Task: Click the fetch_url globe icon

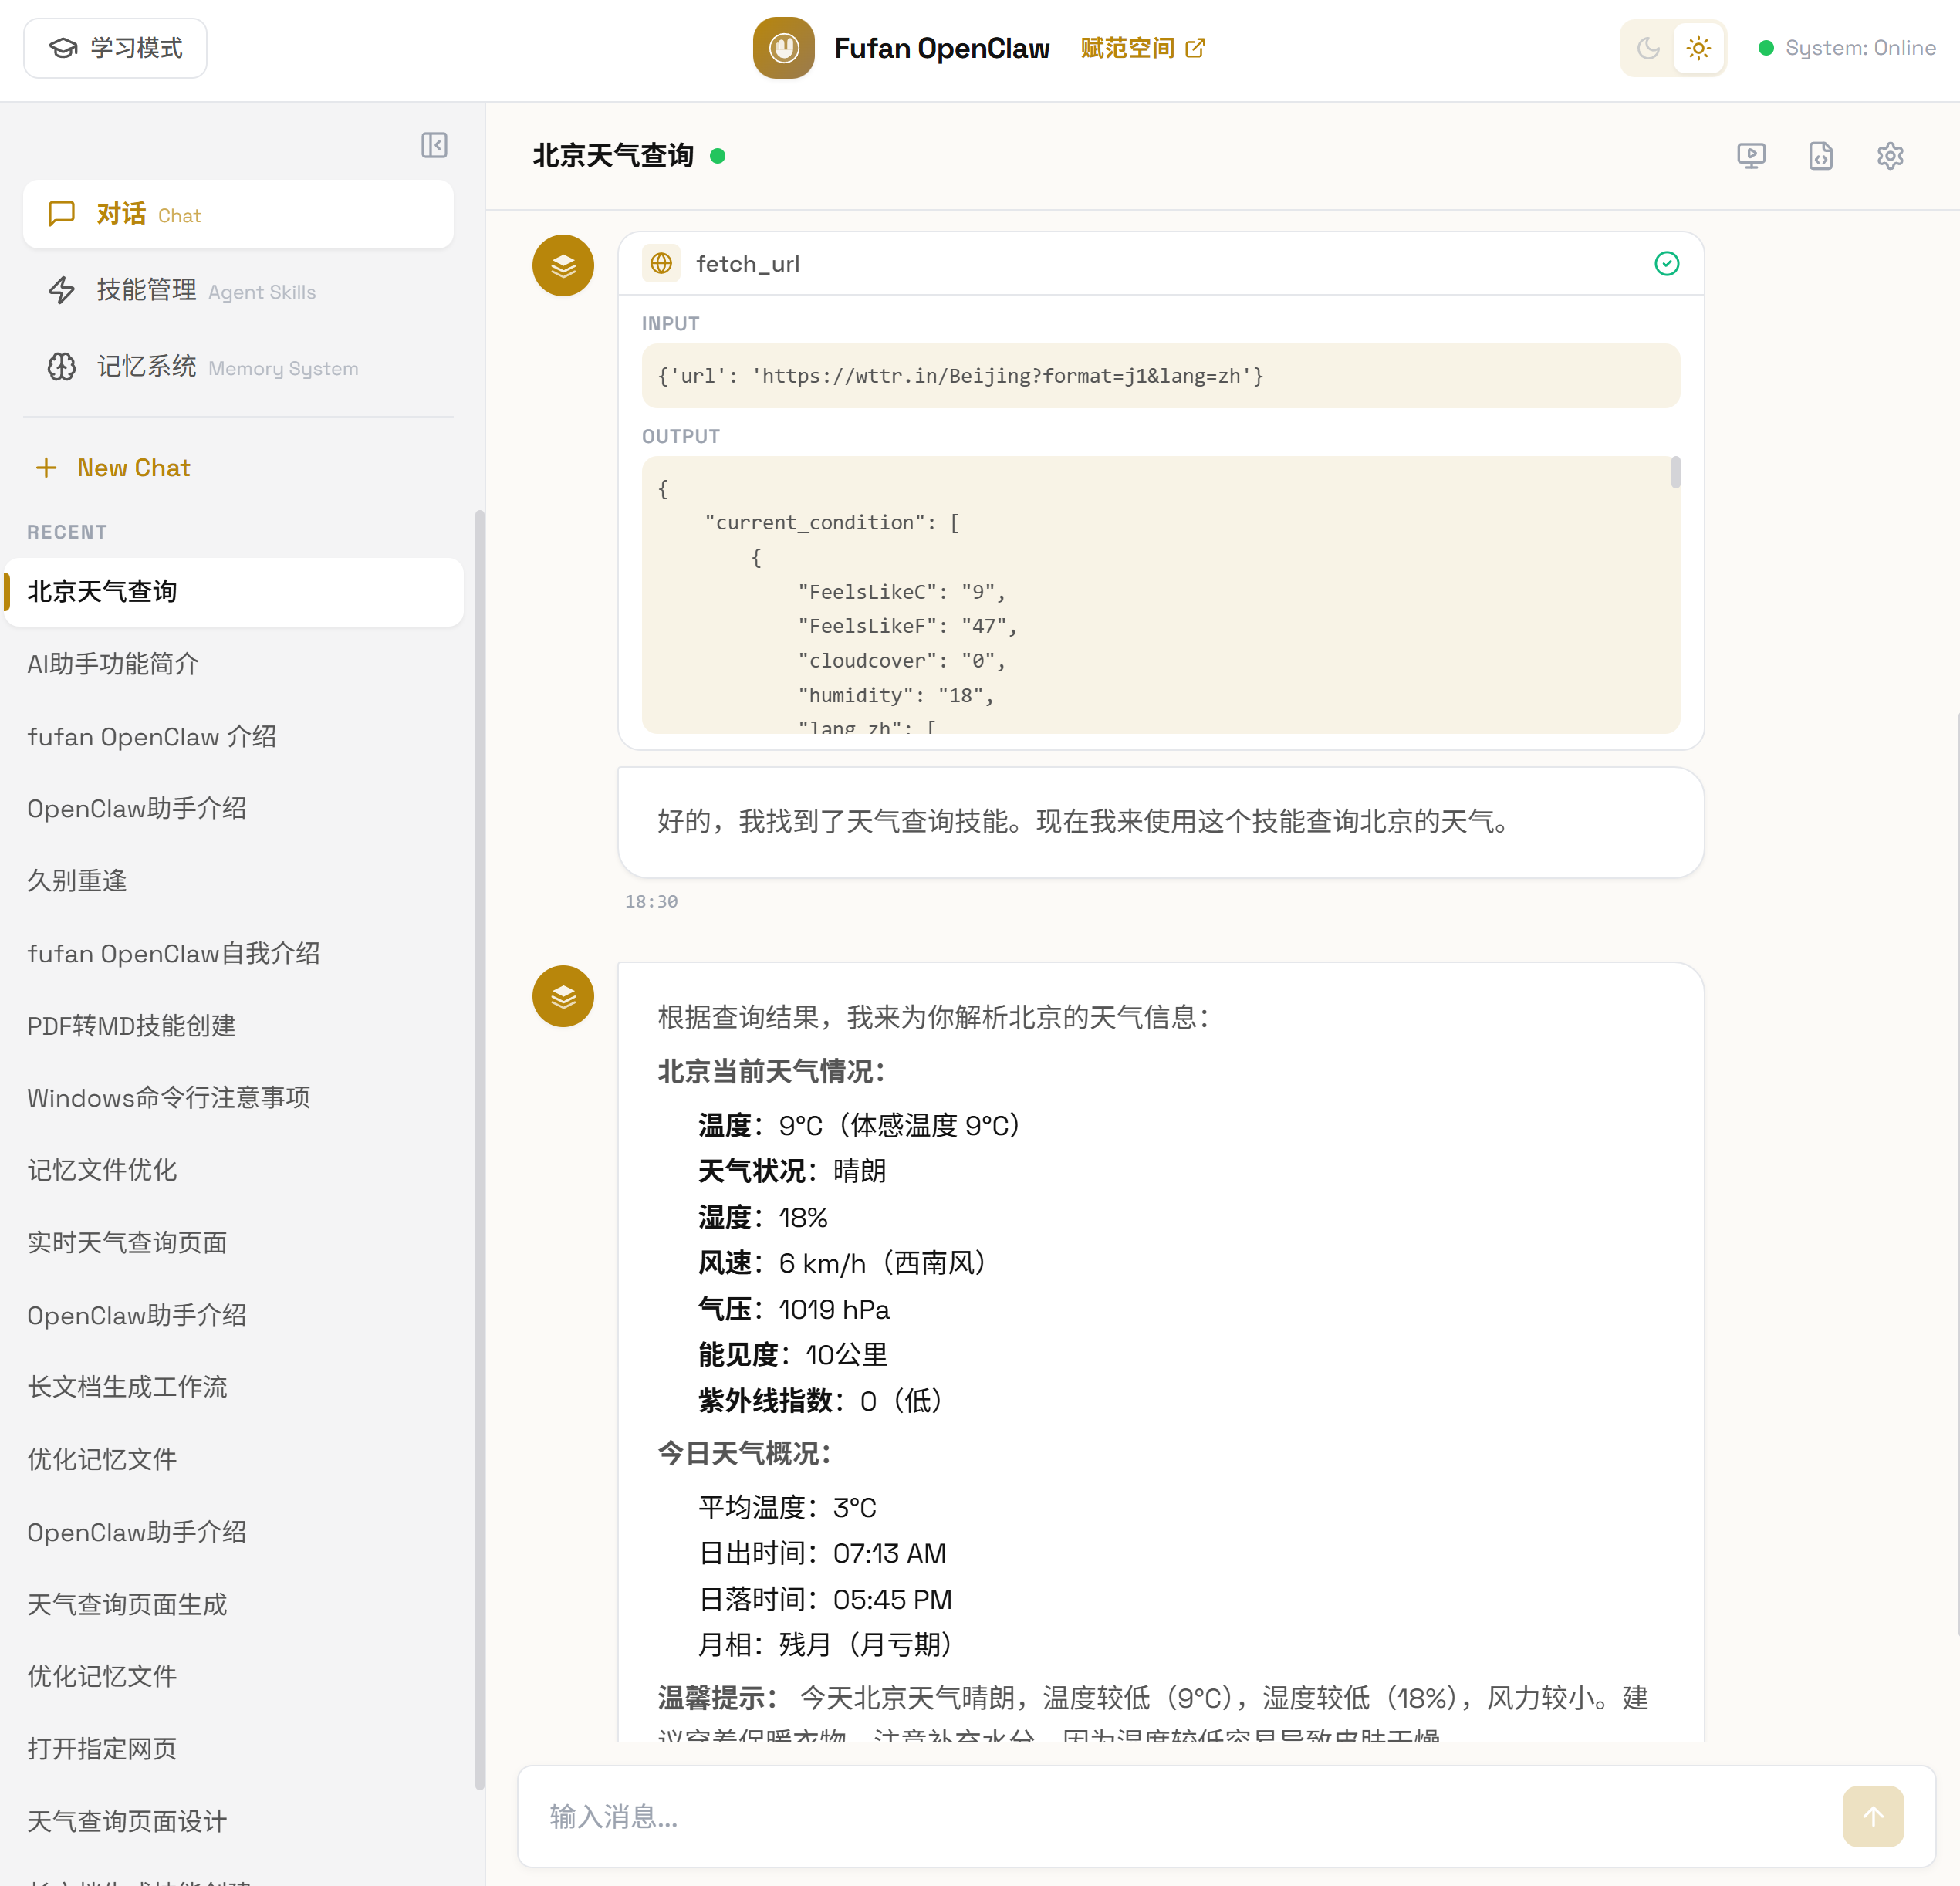Action: click(661, 264)
